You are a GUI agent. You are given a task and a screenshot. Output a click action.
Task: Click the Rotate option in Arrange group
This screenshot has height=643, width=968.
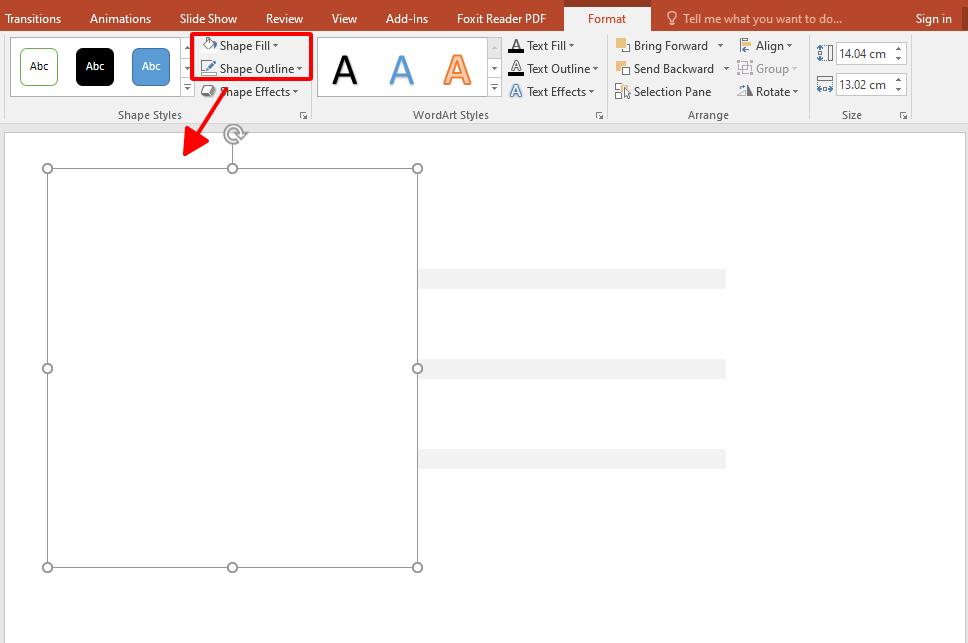768,91
